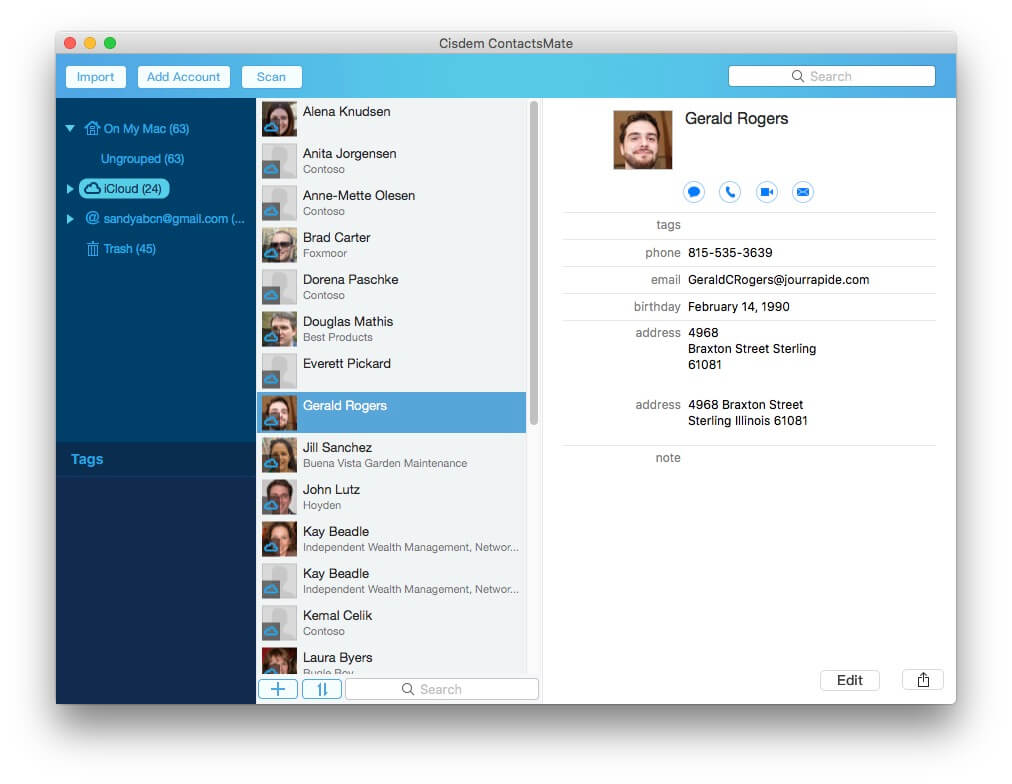The image size is (1012, 784).
Task: Click phone number 815-535-3639
Action: tap(730, 252)
